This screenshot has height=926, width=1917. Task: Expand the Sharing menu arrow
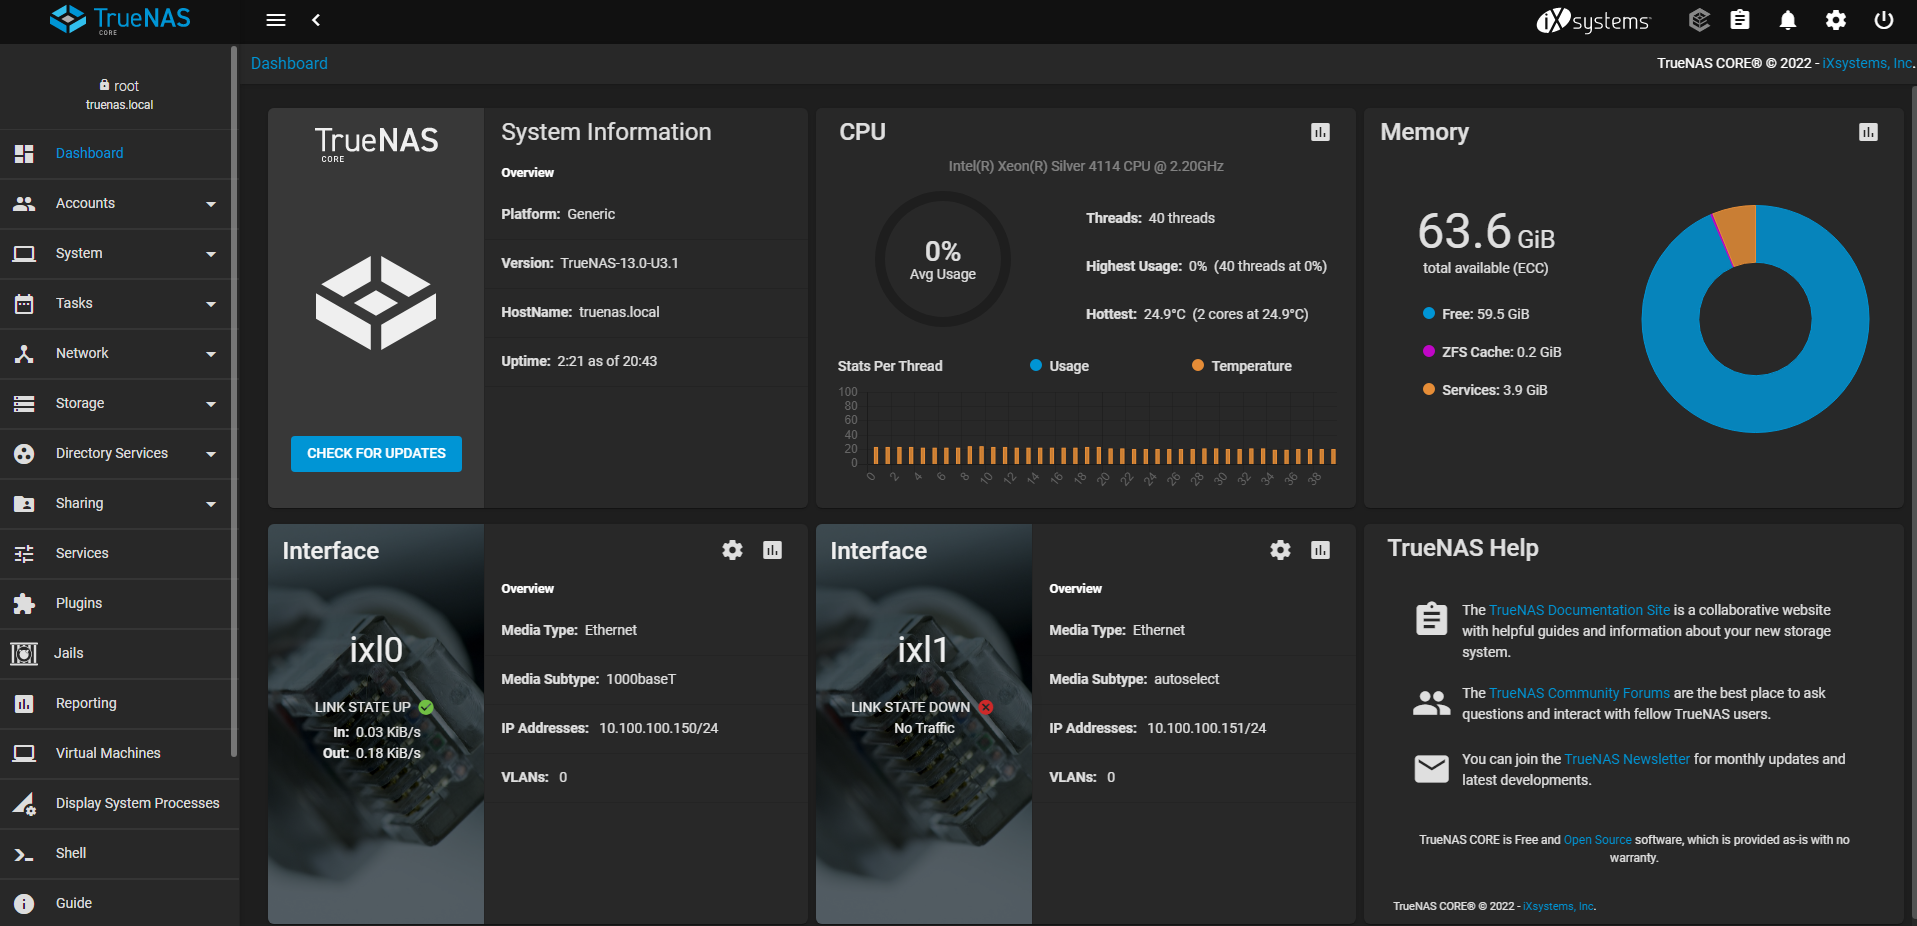pyautogui.click(x=211, y=504)
